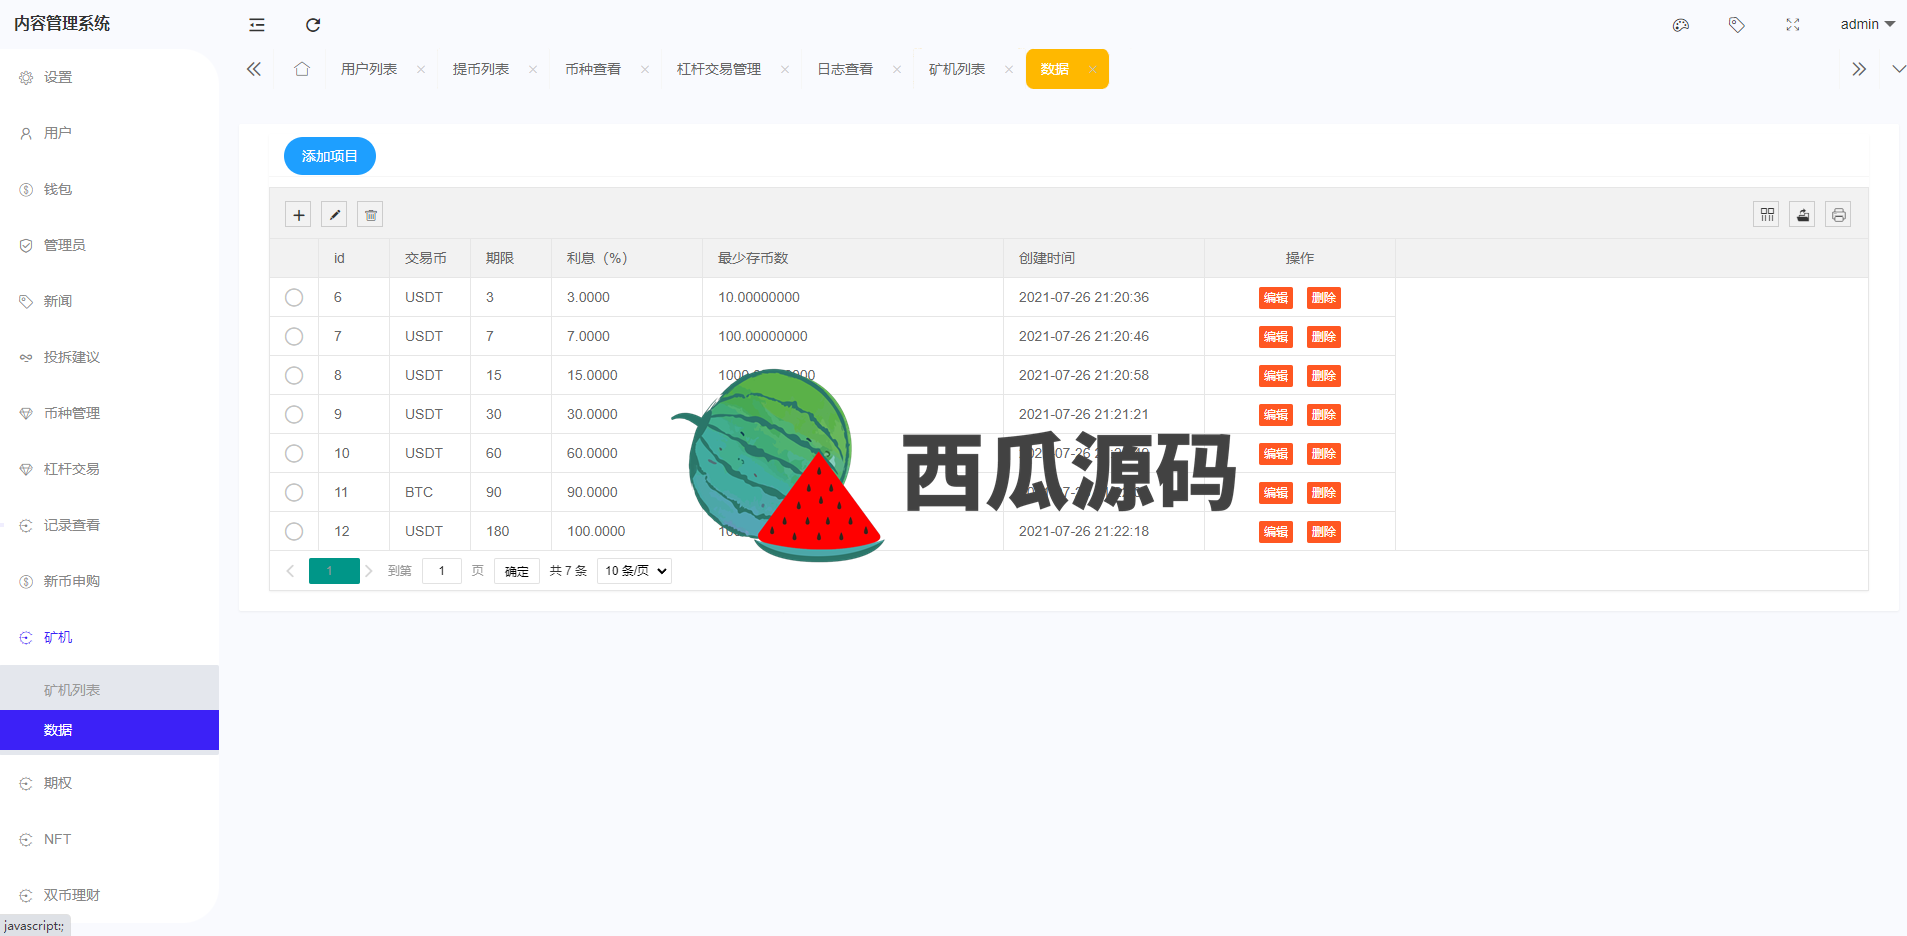The image size is (1907, 936).
Task: Open the 双币理财 sidebar menu
Action: [x=109, y=895]
